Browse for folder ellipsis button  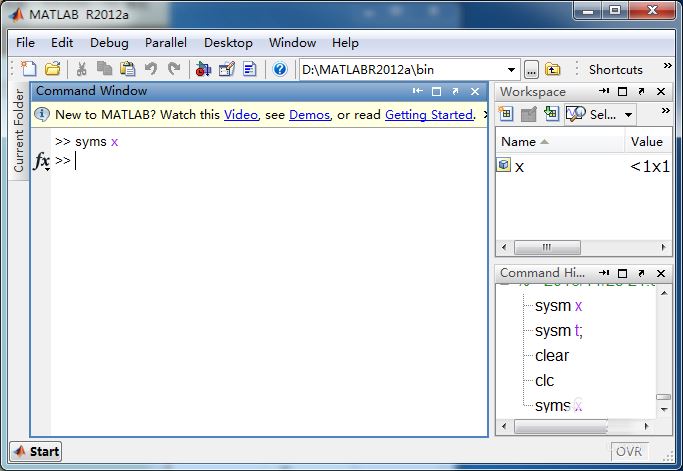click(x=531, y=70)
